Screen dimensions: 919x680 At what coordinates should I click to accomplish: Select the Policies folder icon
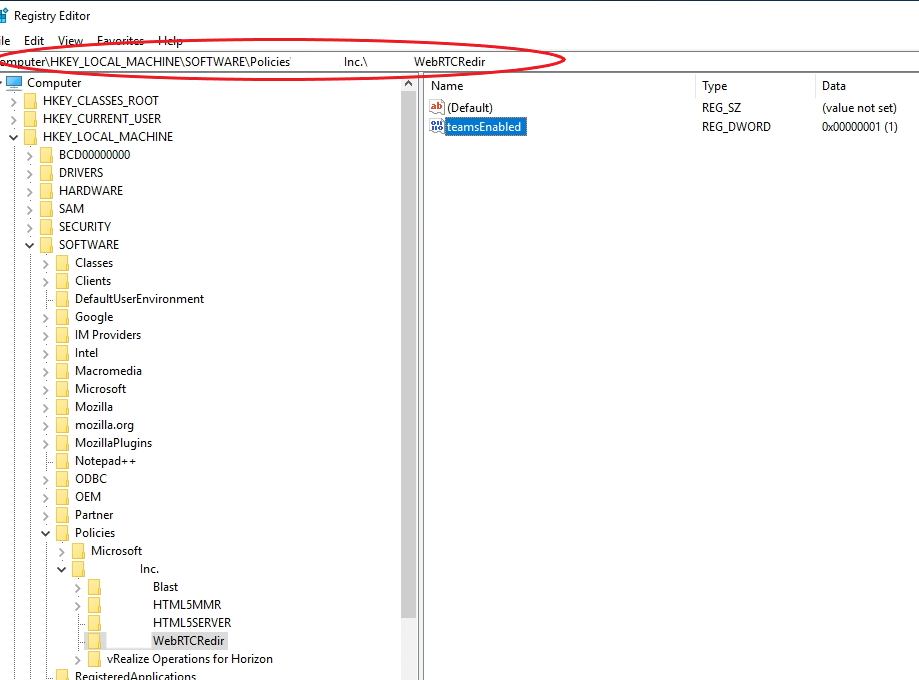[x=62, y=532]
